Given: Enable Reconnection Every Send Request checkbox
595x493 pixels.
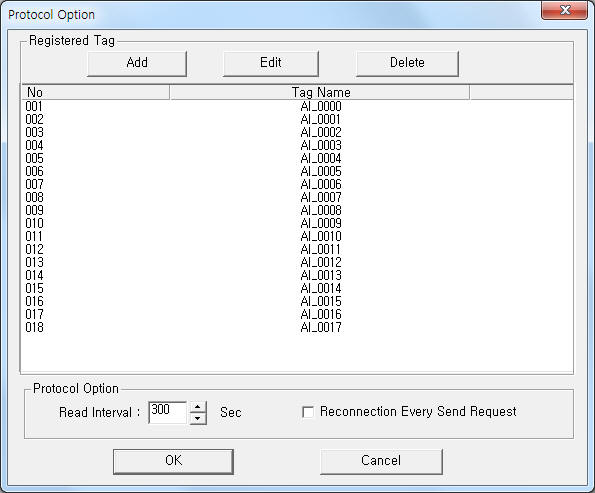Looking at the screenshot, I should coord(308,412).
